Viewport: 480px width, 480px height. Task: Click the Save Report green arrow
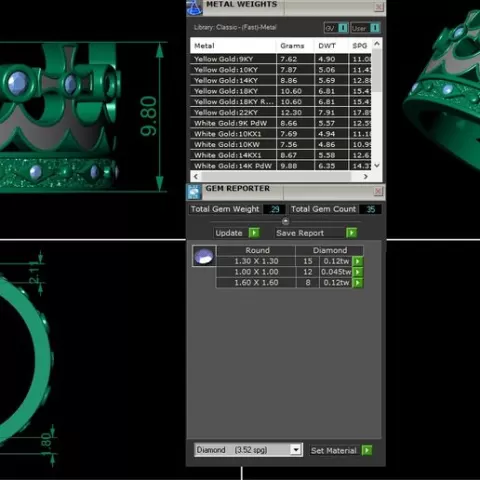pos(352,233)
